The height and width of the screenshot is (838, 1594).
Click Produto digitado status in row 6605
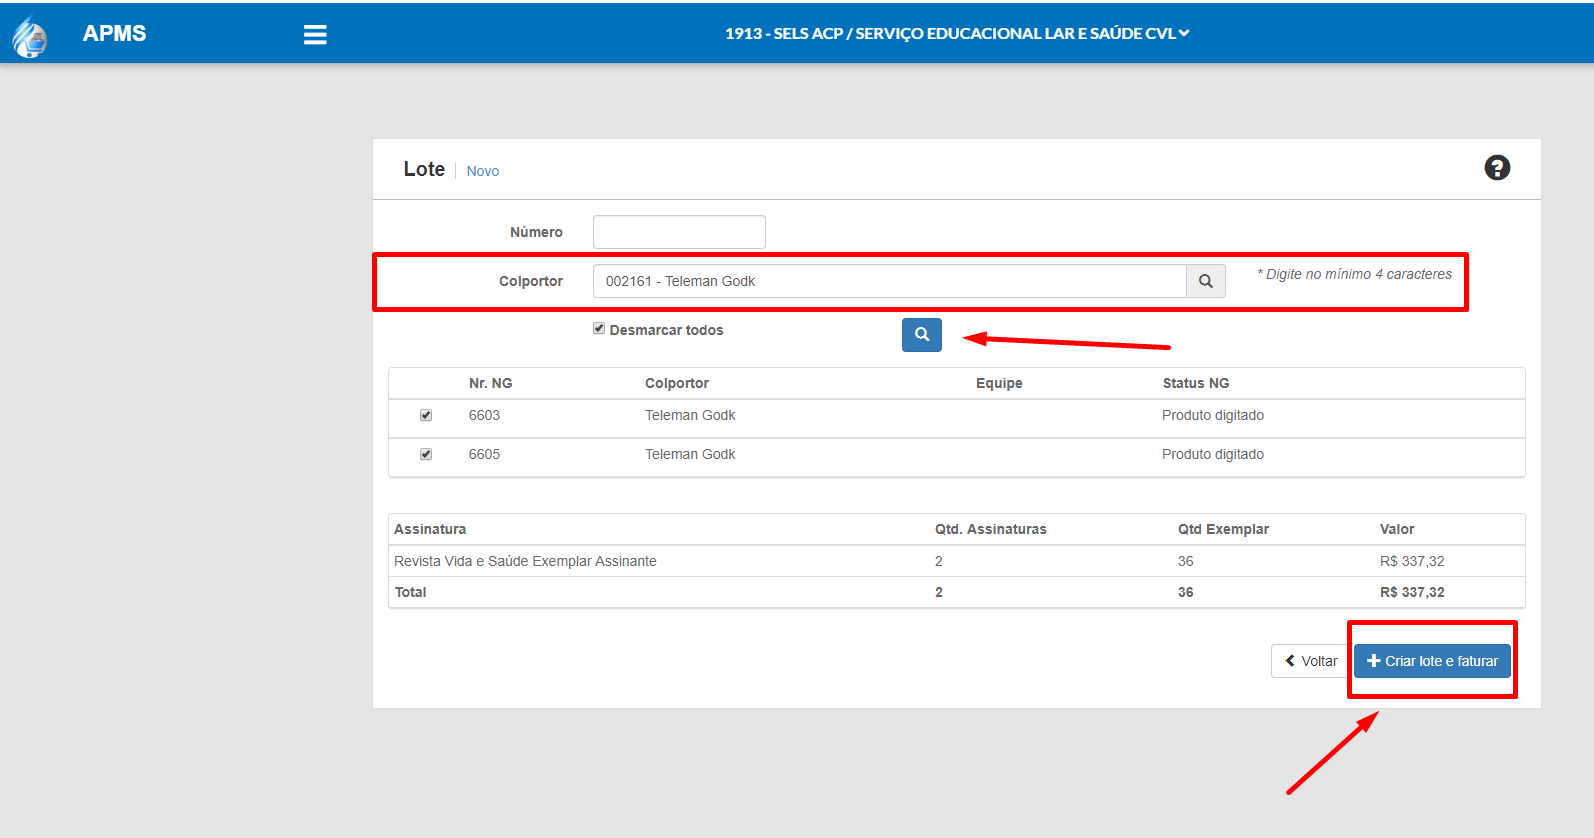(1213, 454)
